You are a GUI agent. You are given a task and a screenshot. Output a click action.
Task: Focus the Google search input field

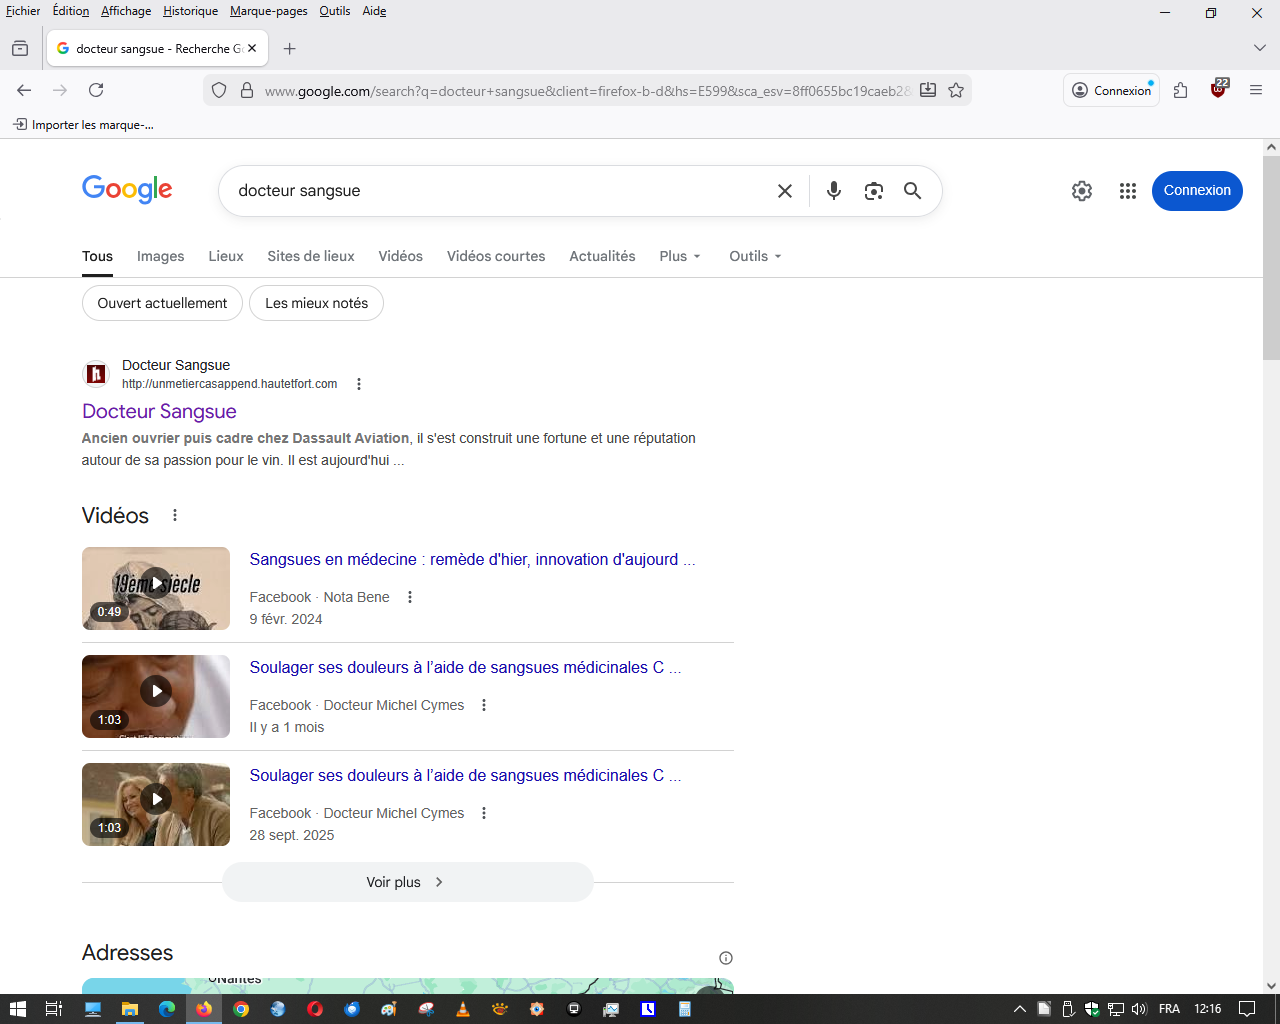(x=500, y=191)
